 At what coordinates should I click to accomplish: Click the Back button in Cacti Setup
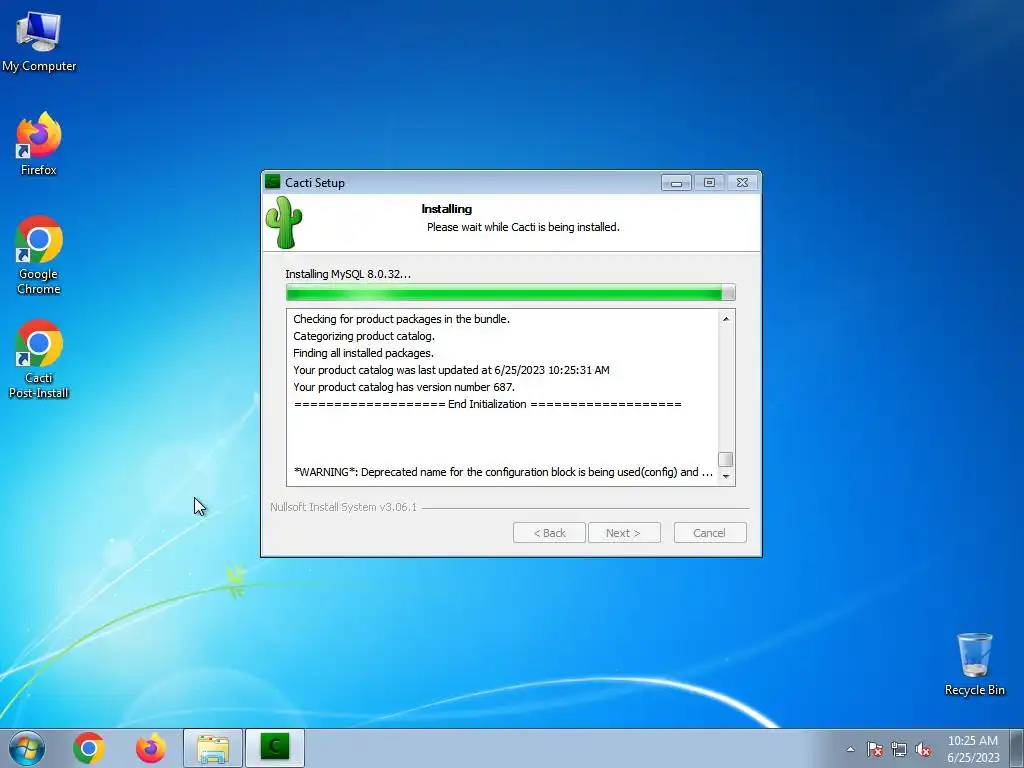tap(549, 533)
